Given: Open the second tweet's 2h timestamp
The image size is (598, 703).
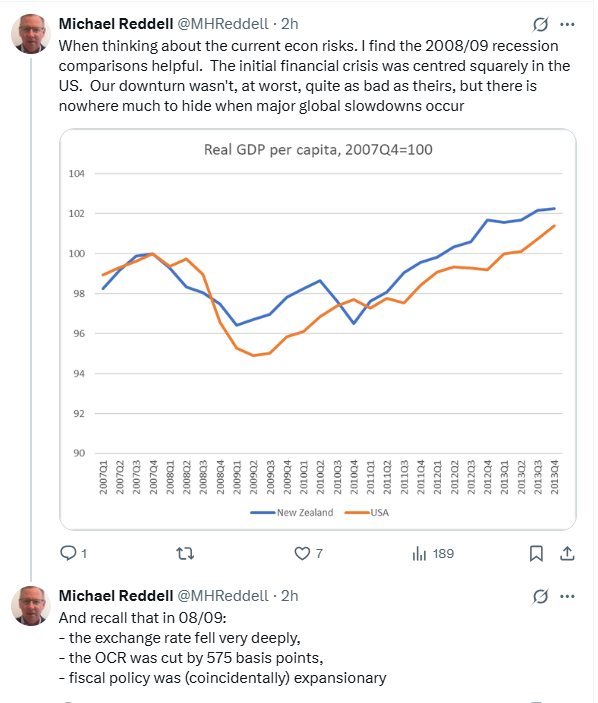Looking at the screenshot, I should [x=290, y=596].
